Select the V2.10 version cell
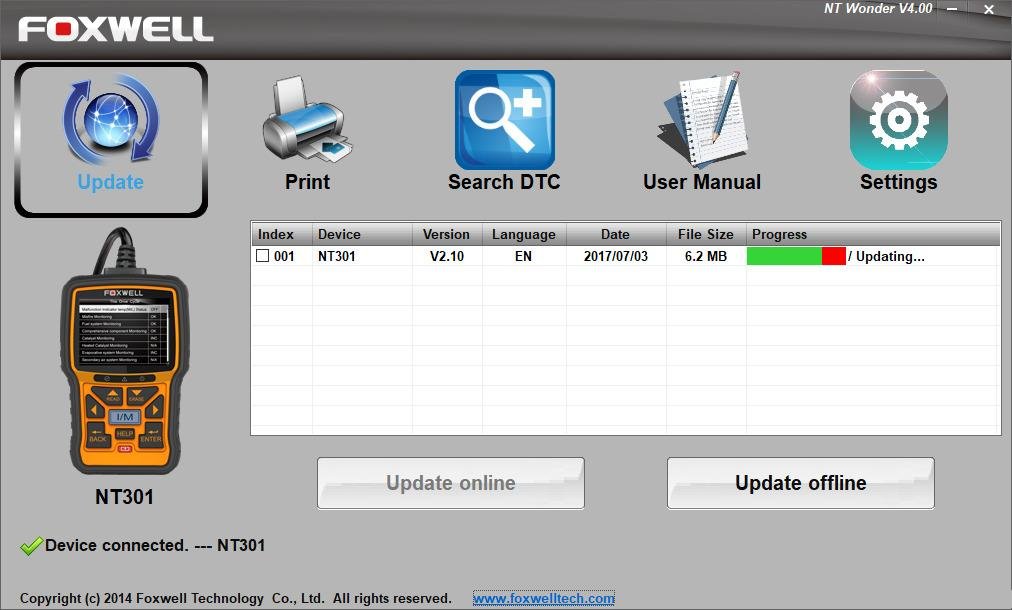This screenshot has width=1012, height=610. point(447,256)
